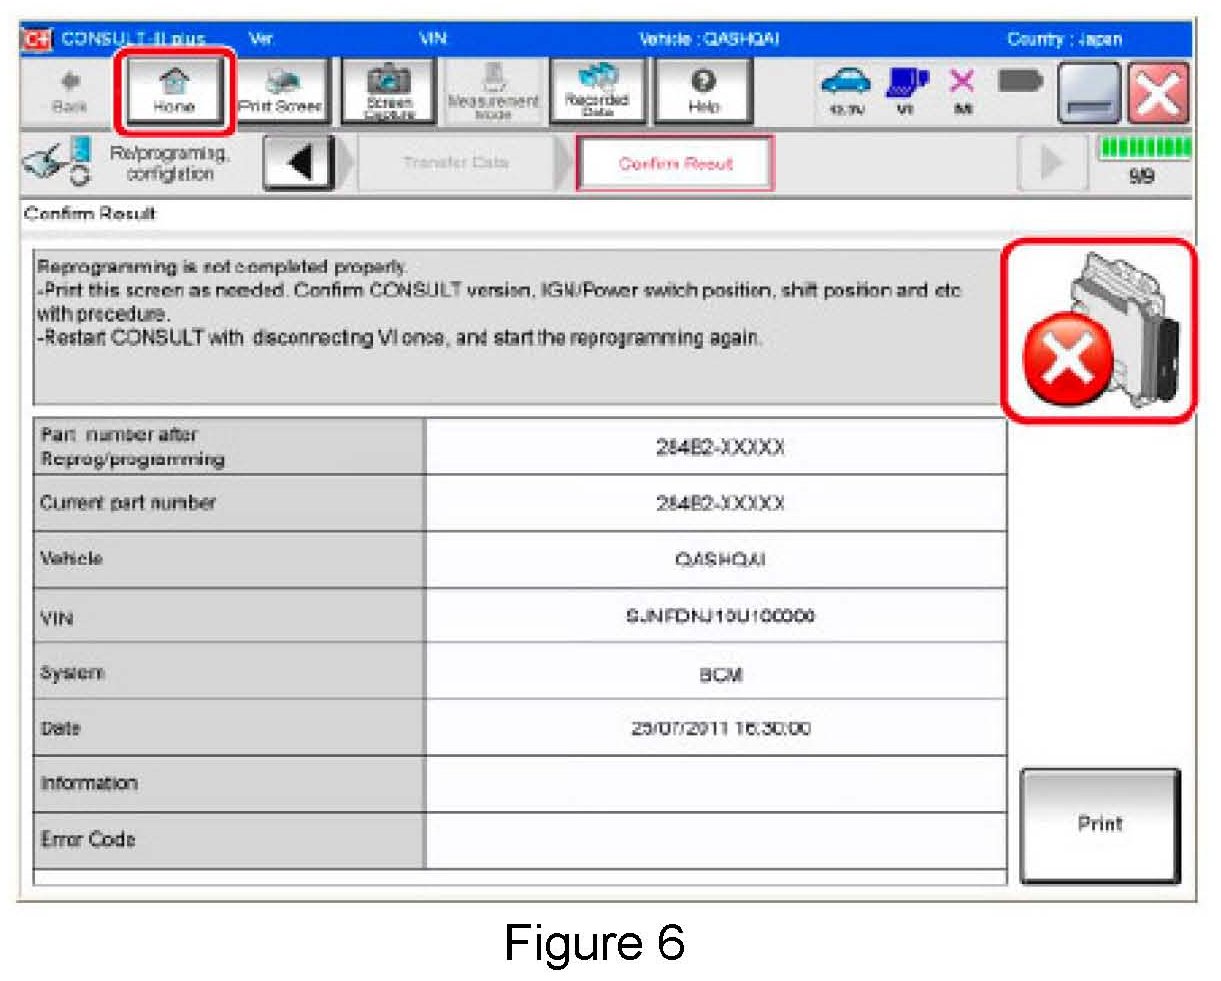Select the Confirm Result step
Image resolution: width=1221 pixels, height=981 pixels.
tap(675, 163)
